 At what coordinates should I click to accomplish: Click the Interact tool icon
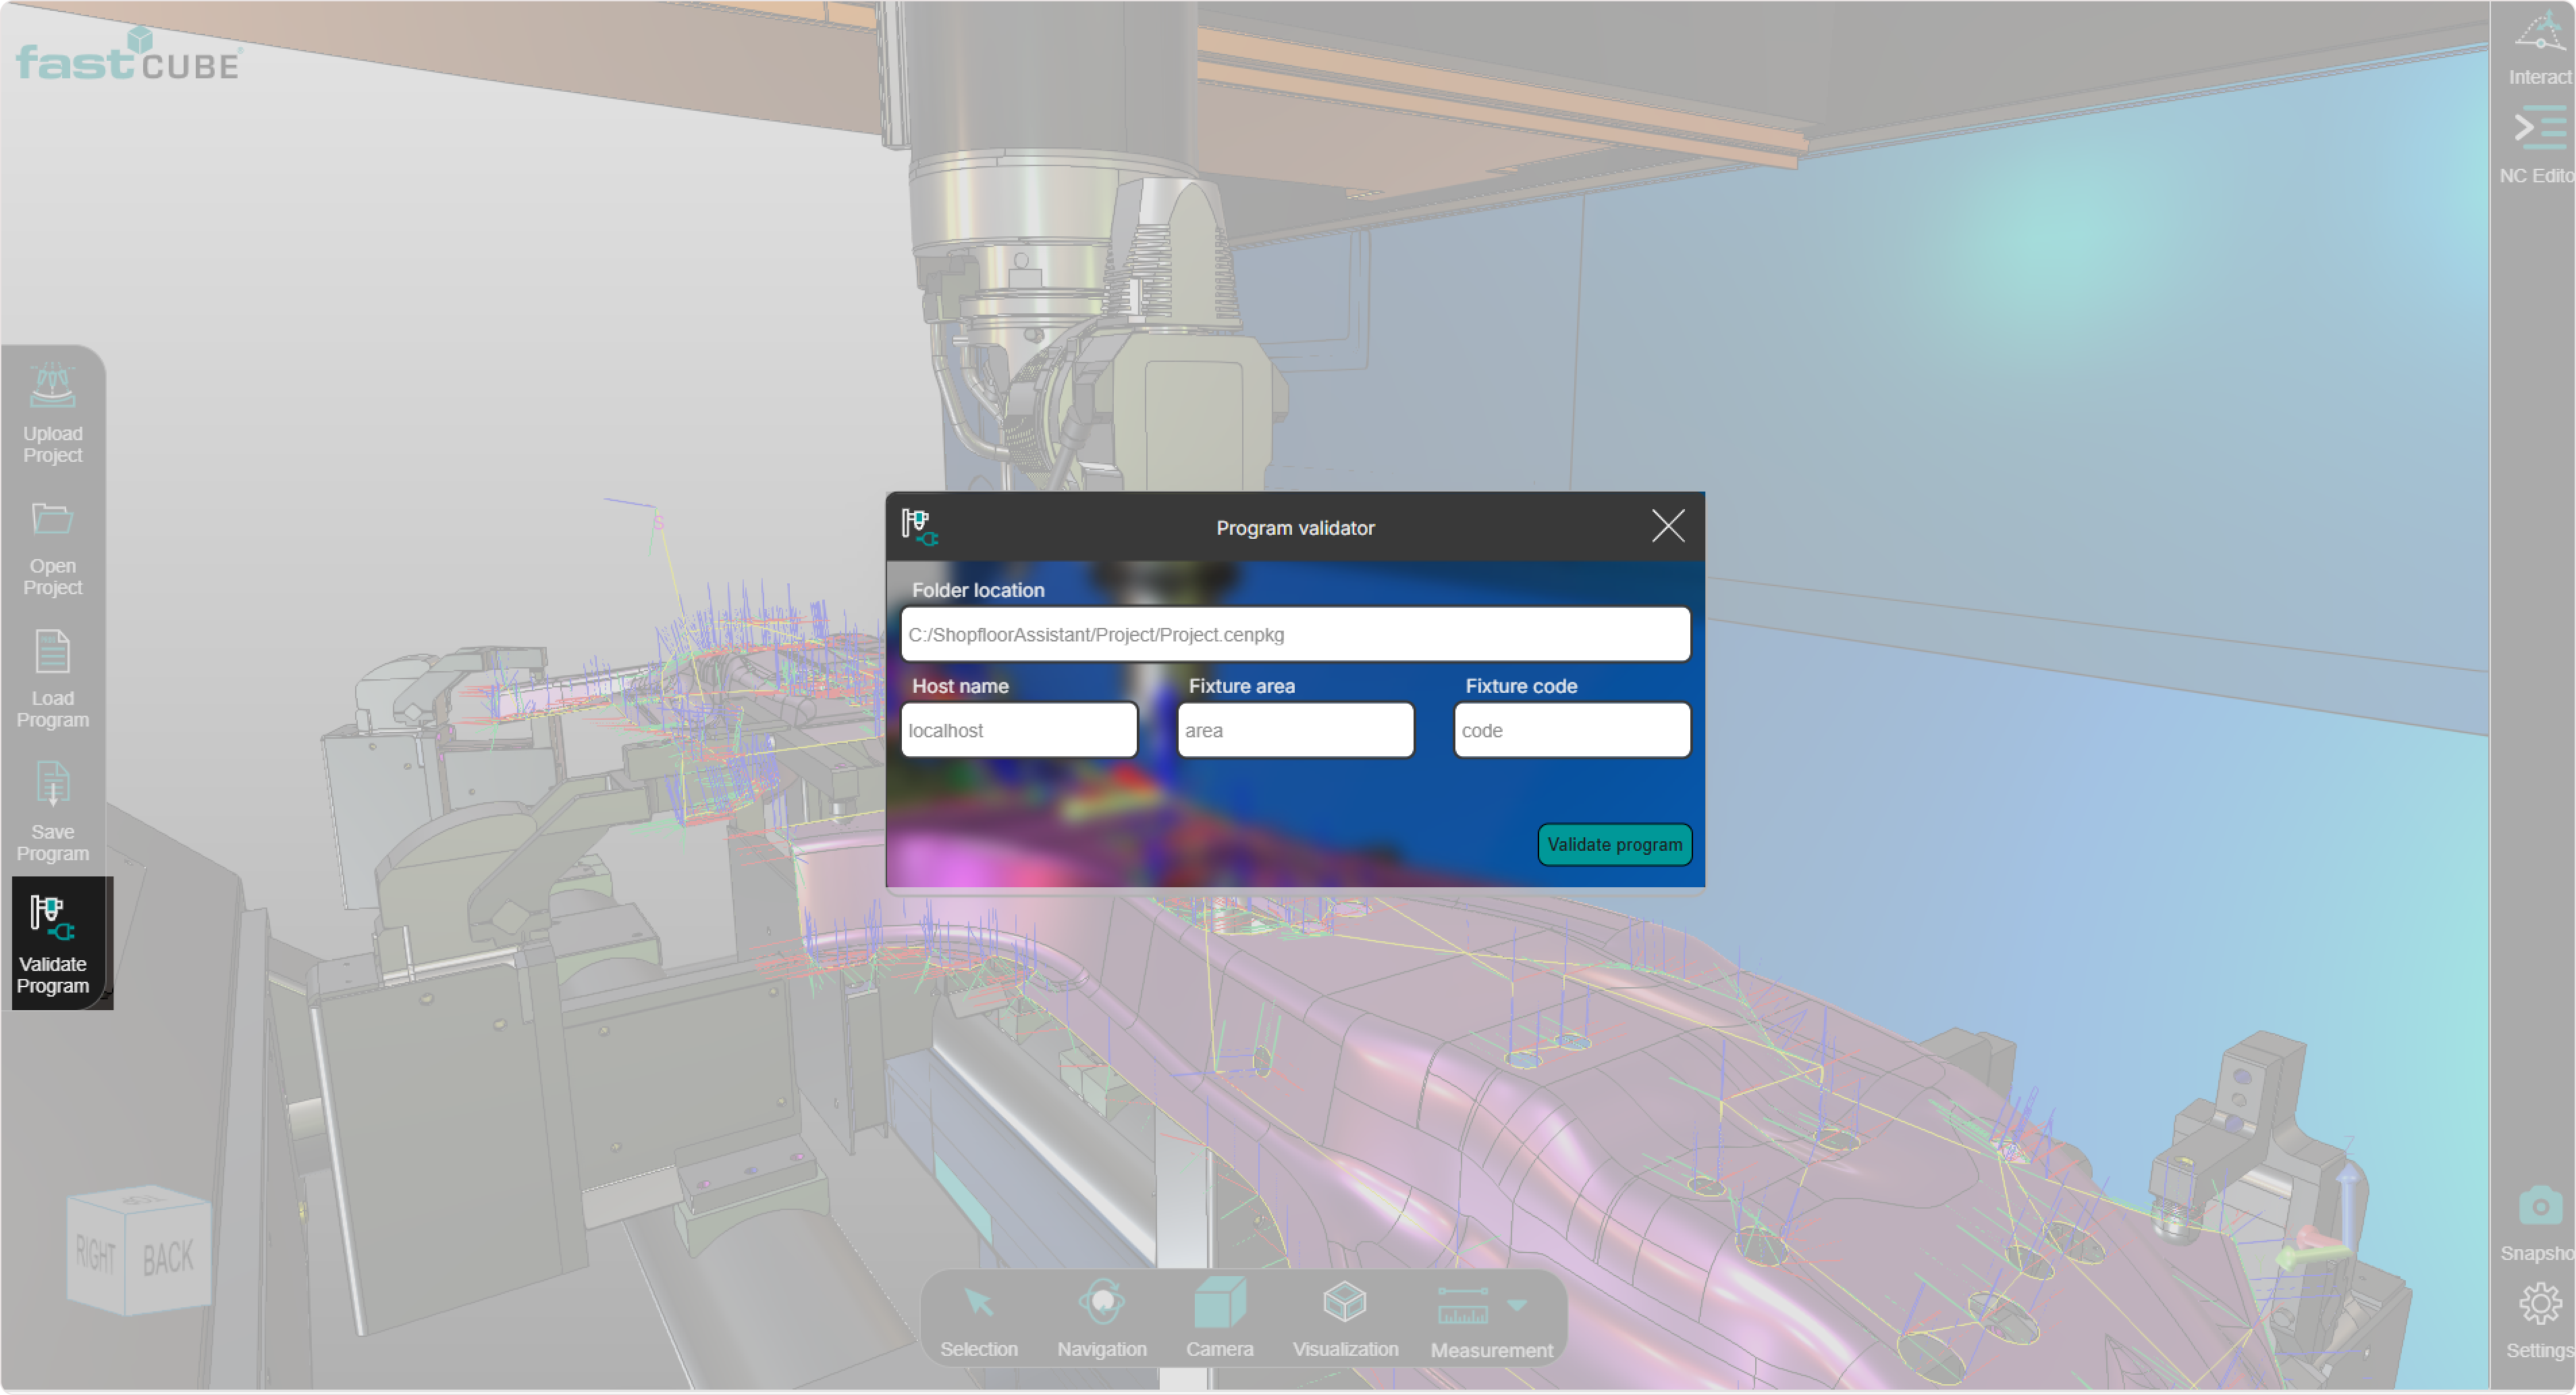(x=2540, y=32)
